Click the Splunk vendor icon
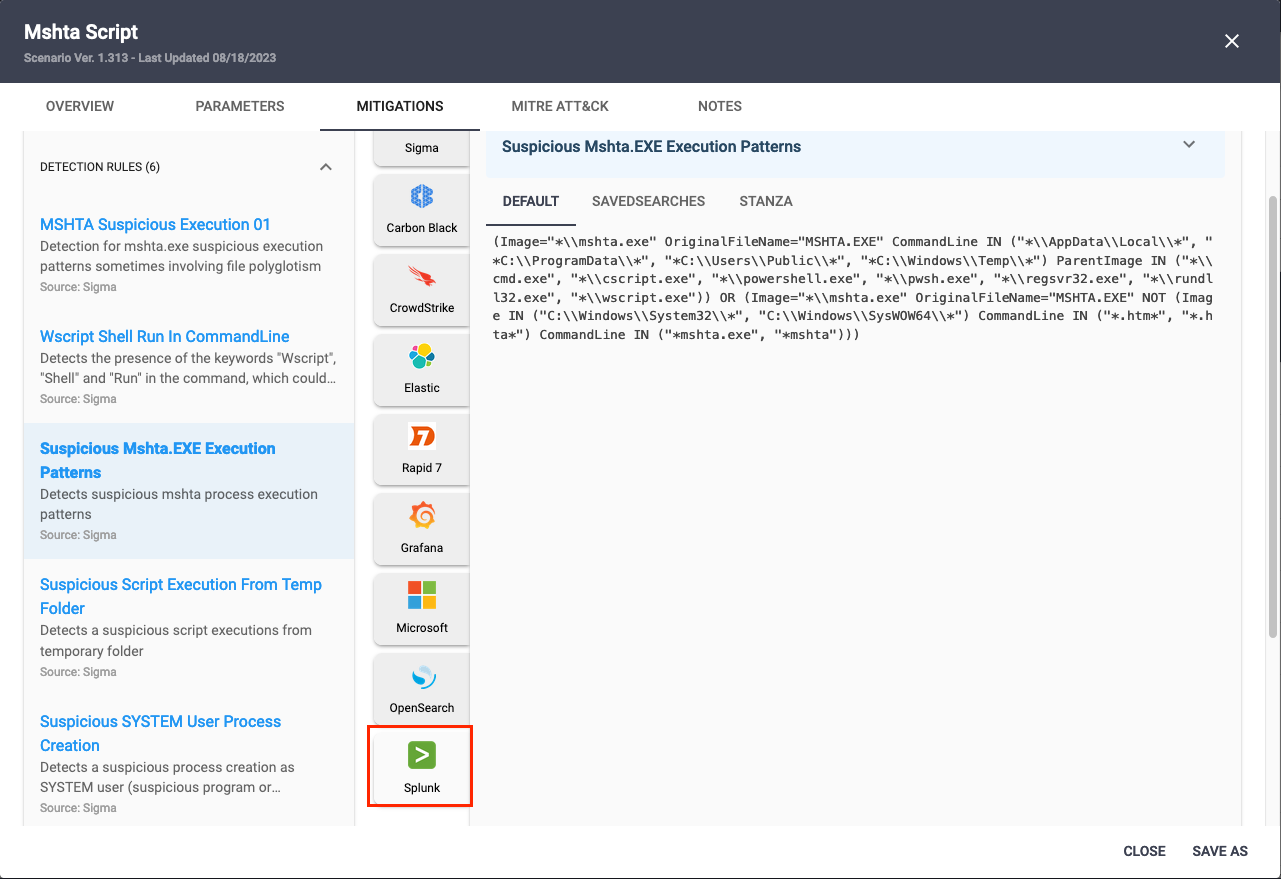Screen dimensions: 1281x879 [x=421, y=756]
